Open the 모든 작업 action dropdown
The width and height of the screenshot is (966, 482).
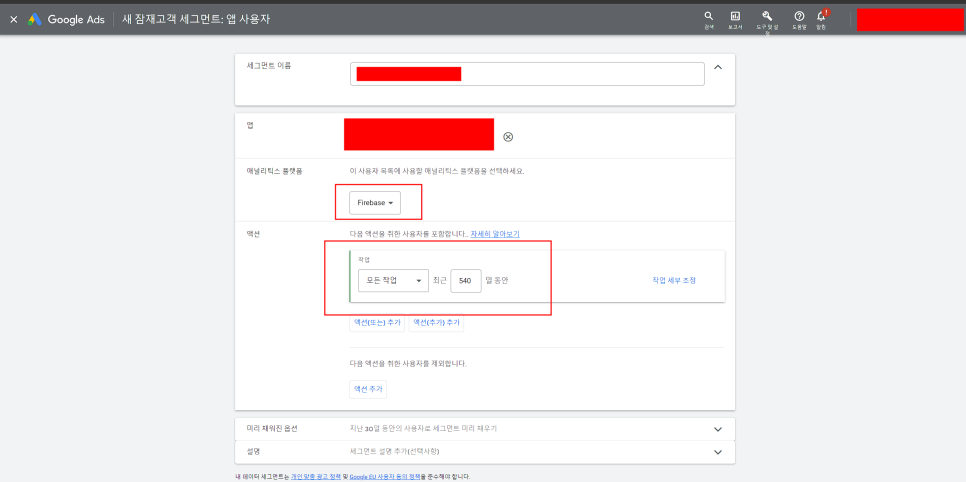click(x=393, y=280)
